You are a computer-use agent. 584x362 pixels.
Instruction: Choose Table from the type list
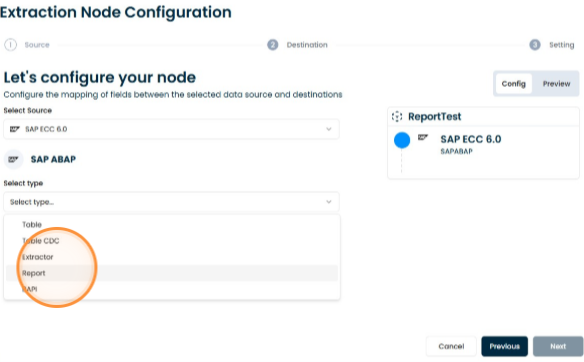172,225
